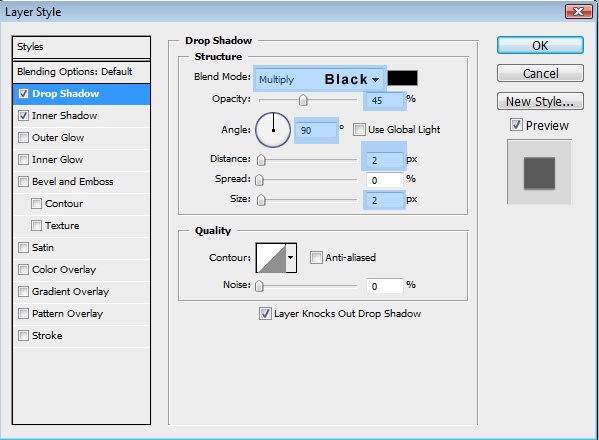Open the Contour curve thumbnail picker

point(271,258)
